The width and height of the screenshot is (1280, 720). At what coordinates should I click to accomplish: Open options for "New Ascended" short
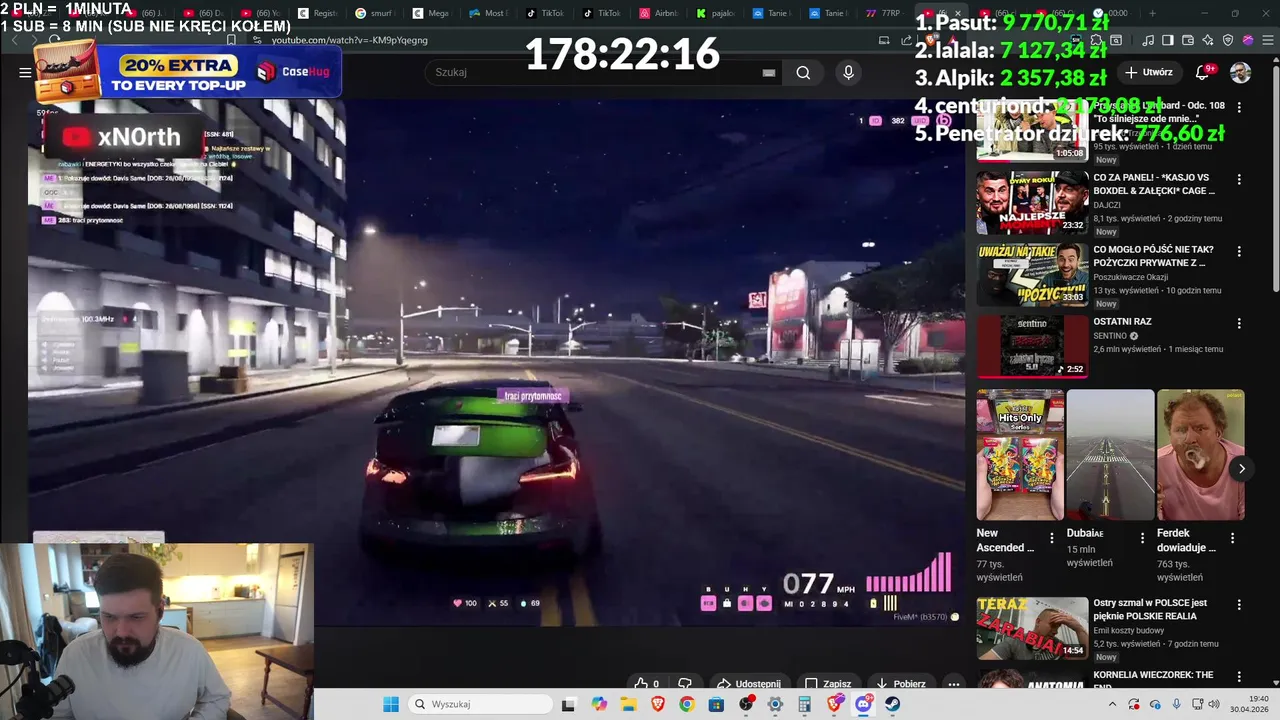pos(1051,538)
